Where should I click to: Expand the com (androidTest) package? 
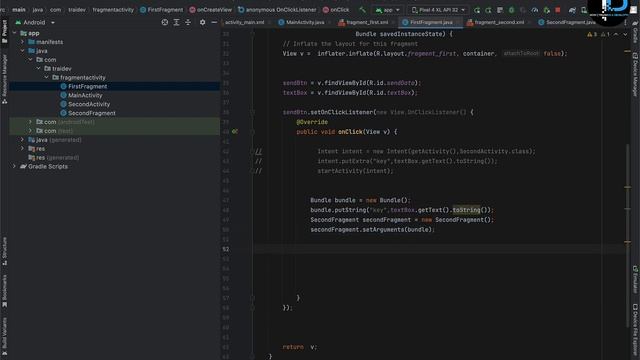coord(30,122)
